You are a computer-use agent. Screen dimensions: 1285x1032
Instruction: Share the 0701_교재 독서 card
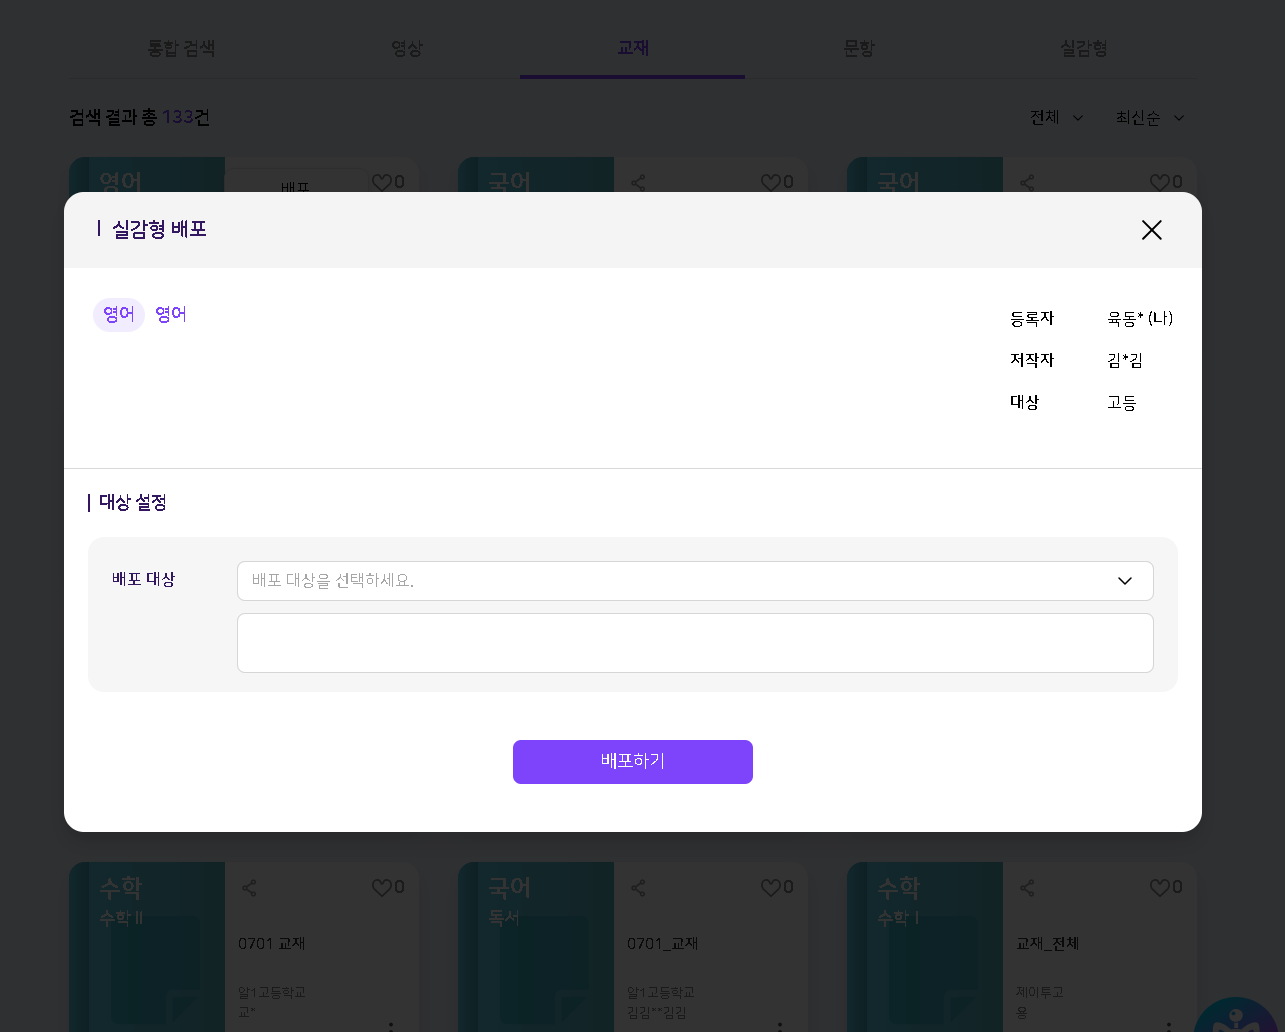pos(639,887)
